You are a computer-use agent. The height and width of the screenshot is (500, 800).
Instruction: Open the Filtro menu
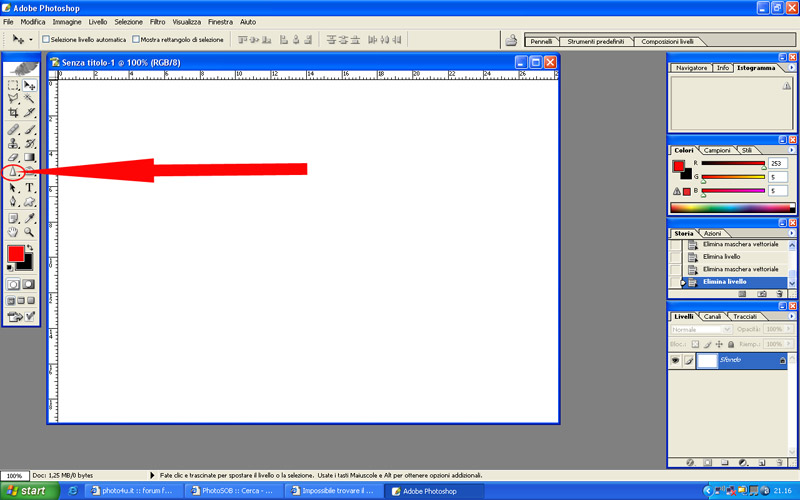[158, 21]
